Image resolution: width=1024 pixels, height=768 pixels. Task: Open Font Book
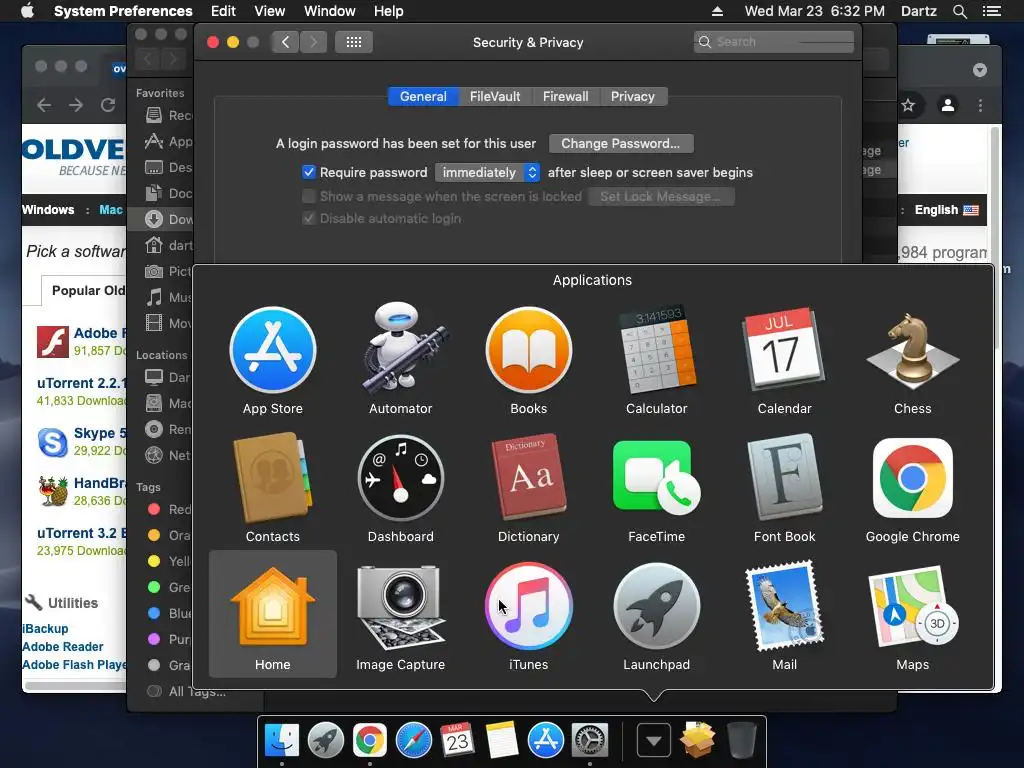[784, 477]
